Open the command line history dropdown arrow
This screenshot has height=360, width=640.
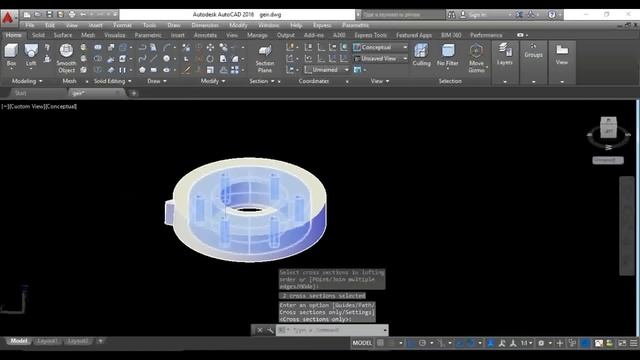coord(385,330)
